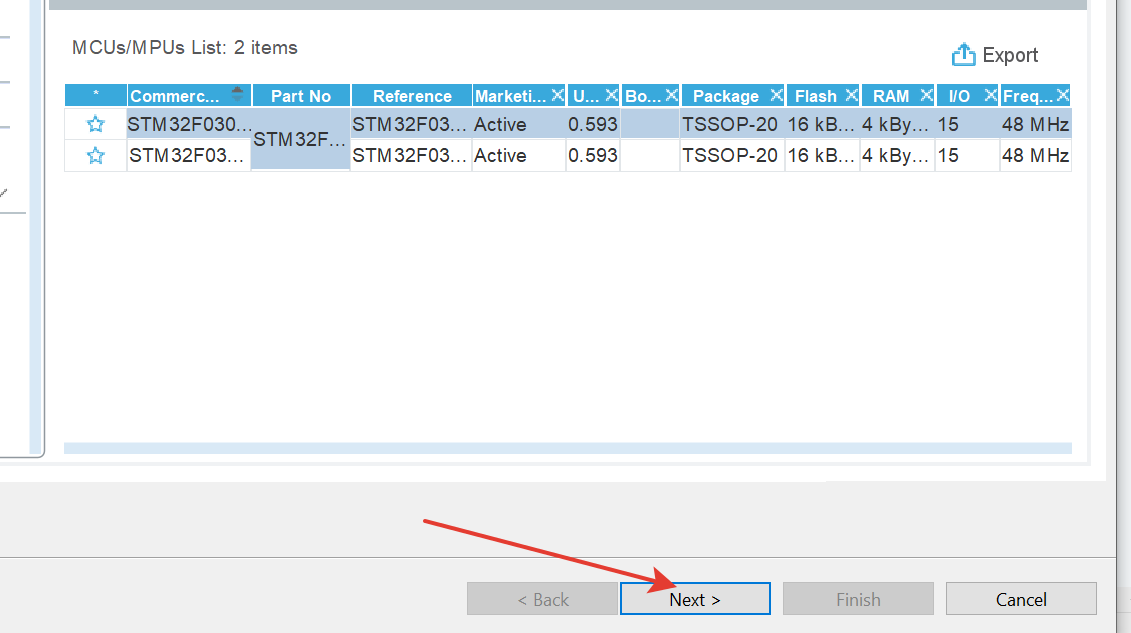The width and height of the screenshot is (1131, 633).
Task: Remove the Flash column using its X
Action: click(851, 94)
